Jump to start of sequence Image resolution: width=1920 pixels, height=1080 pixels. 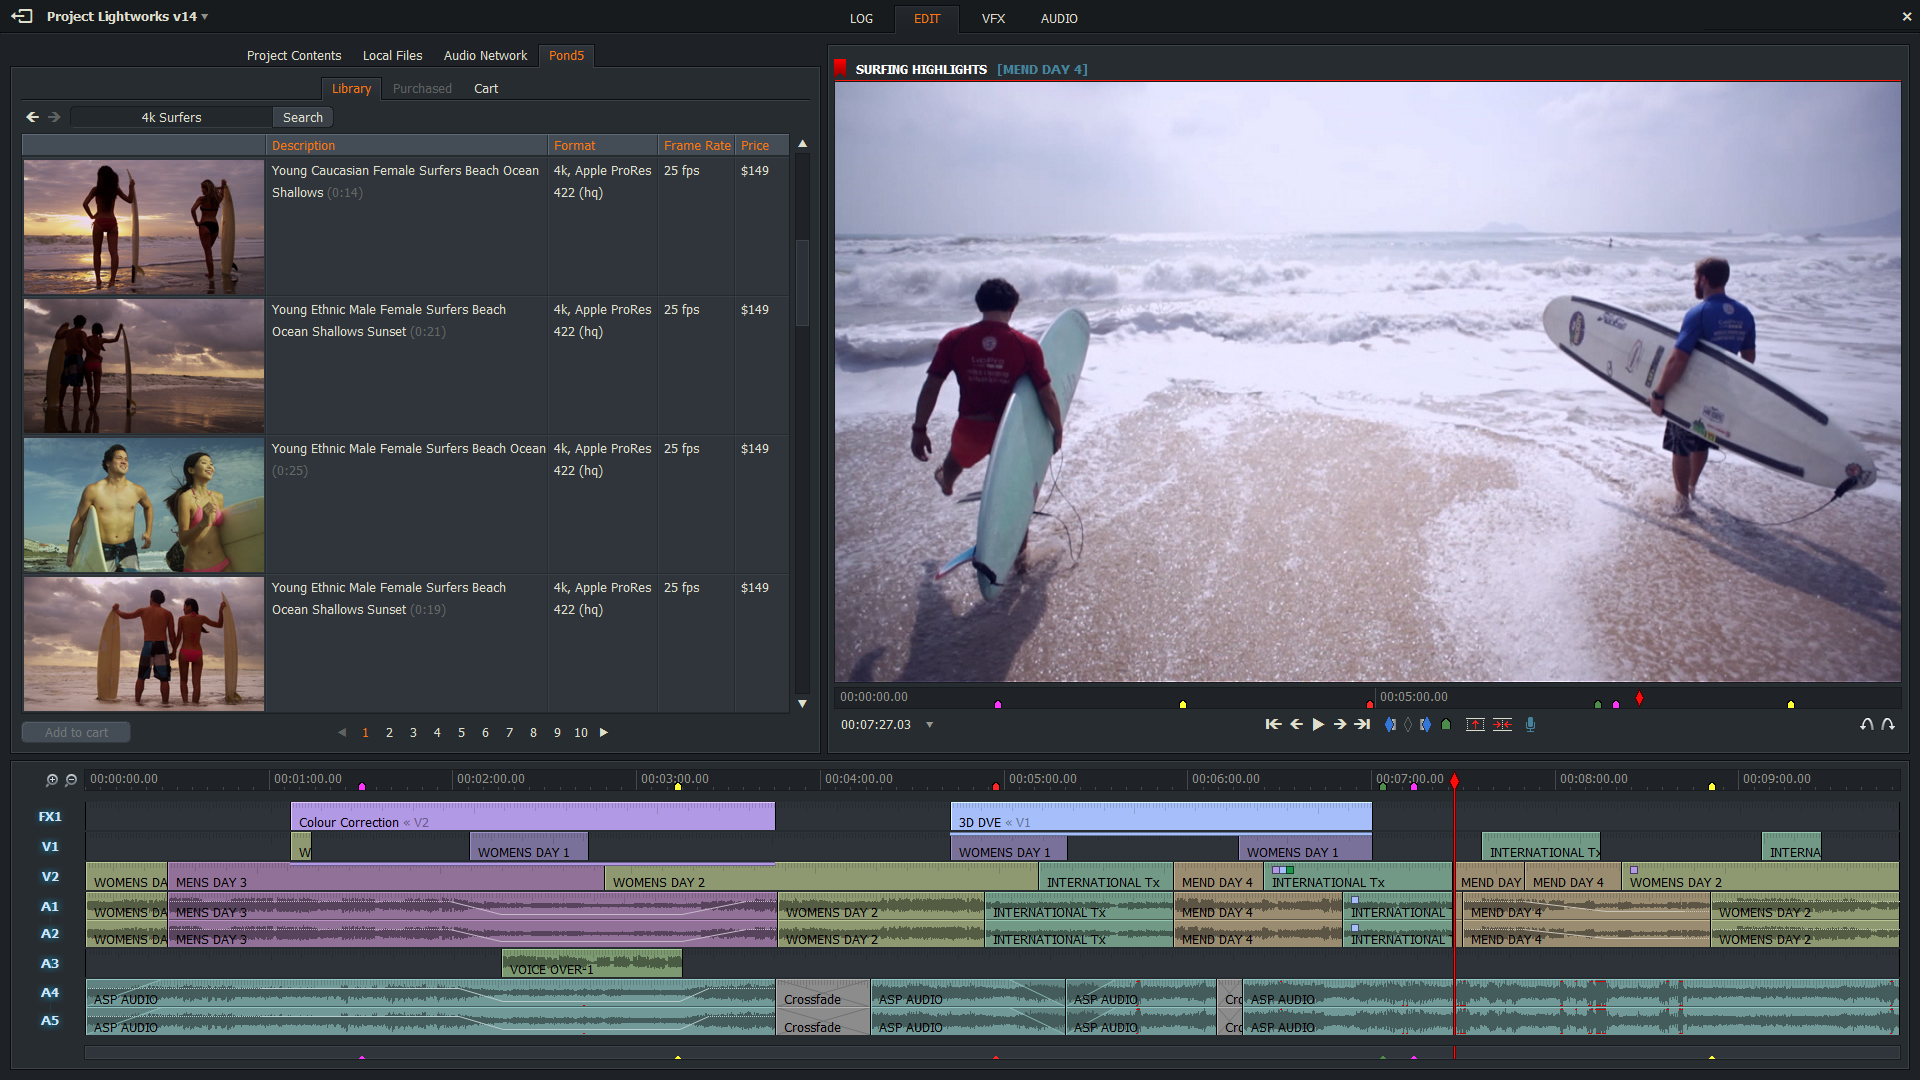[x=1273, y=725]
